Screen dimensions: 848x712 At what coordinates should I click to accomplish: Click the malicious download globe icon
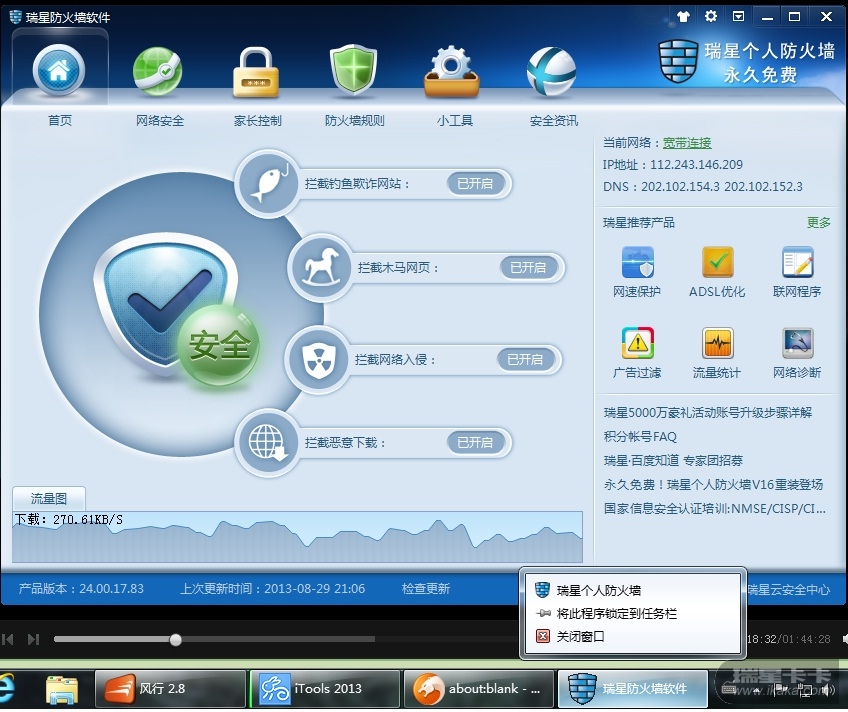[x=268, y=442]
